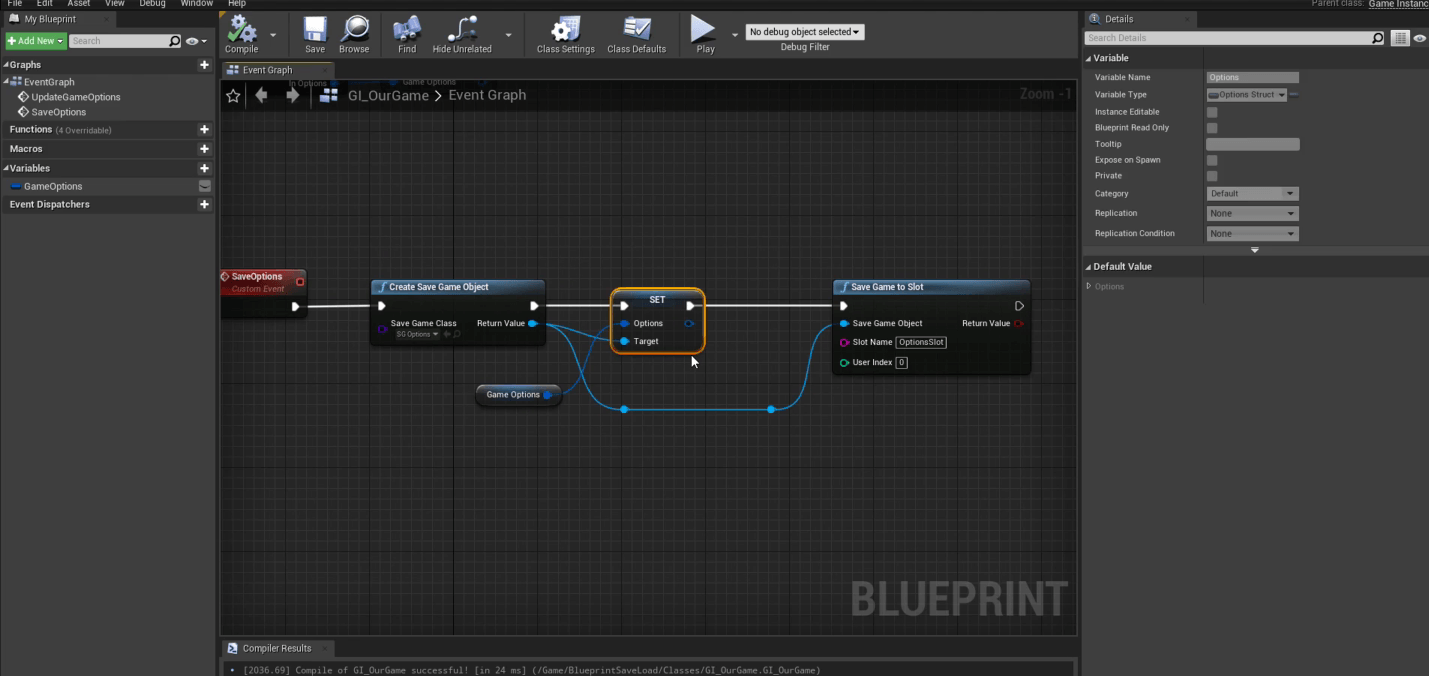Bookmark the graph with the star icon
Viewport: 1429px width, 676px height.
[233, 95]
